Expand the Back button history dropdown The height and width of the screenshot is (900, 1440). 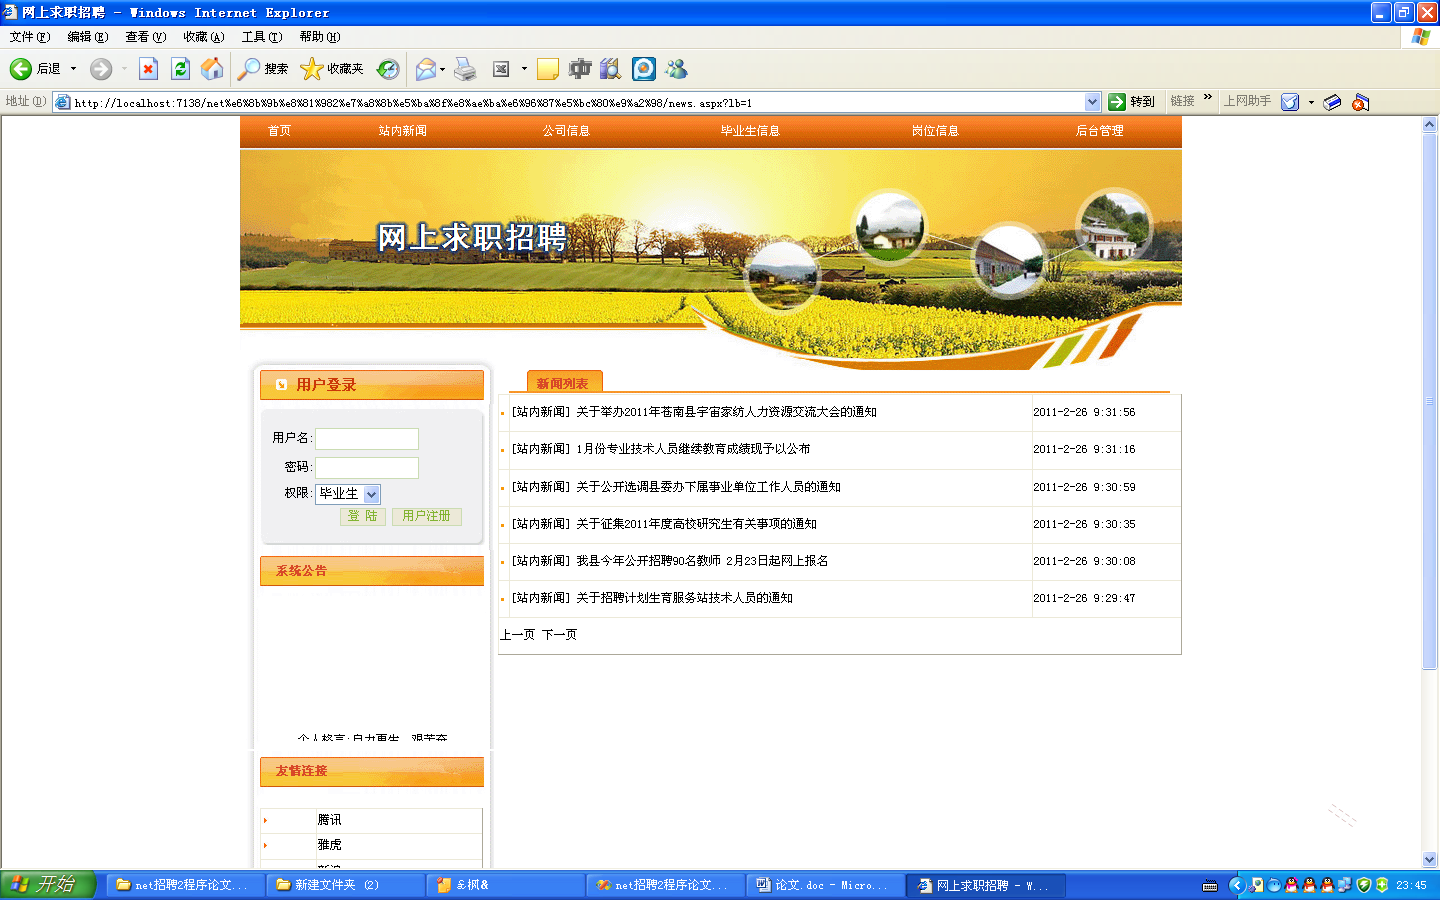coord(72,68)
